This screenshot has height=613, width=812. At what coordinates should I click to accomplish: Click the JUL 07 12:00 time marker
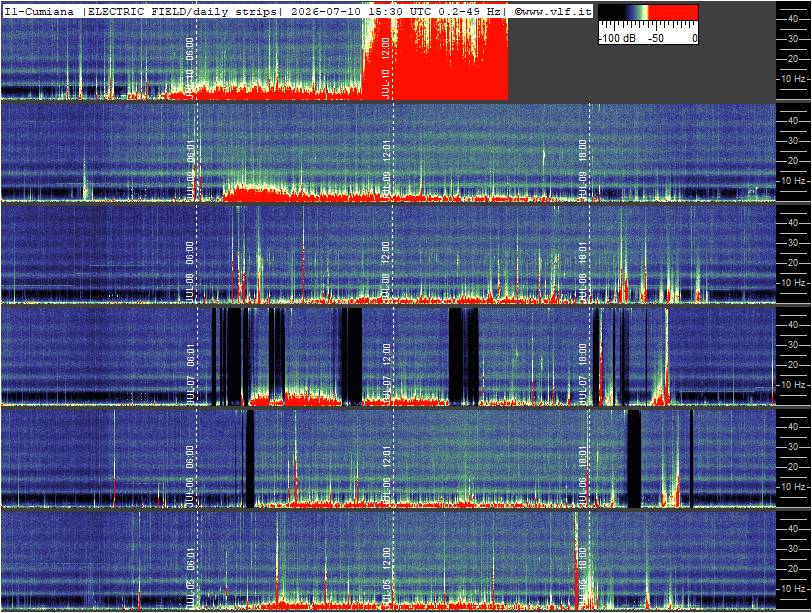(385, 373)
